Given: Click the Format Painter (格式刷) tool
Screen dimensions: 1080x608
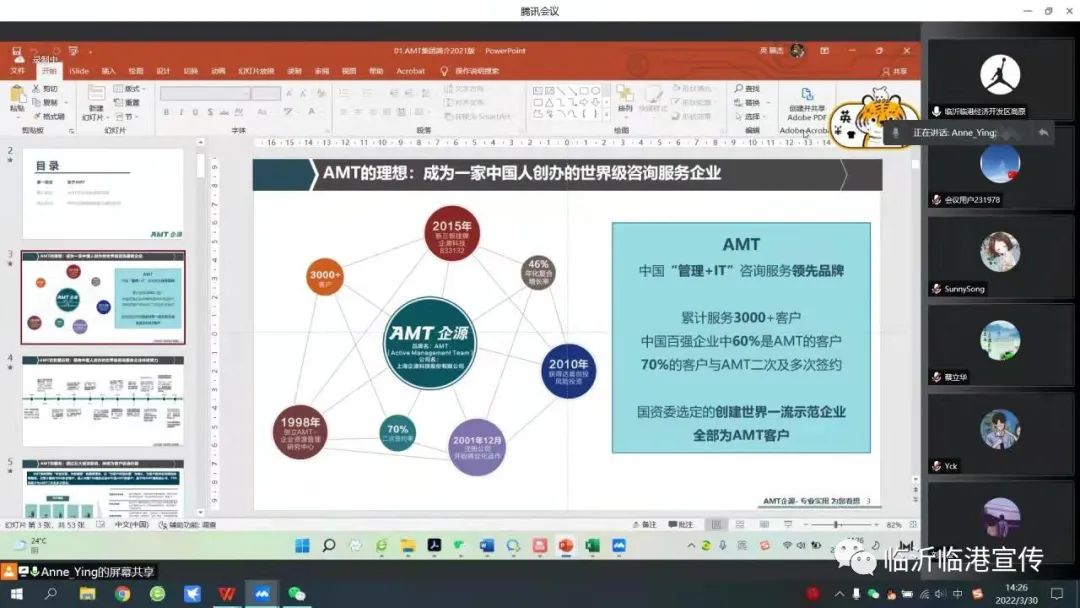Looking at the screenshot, I should pos(48,116).
